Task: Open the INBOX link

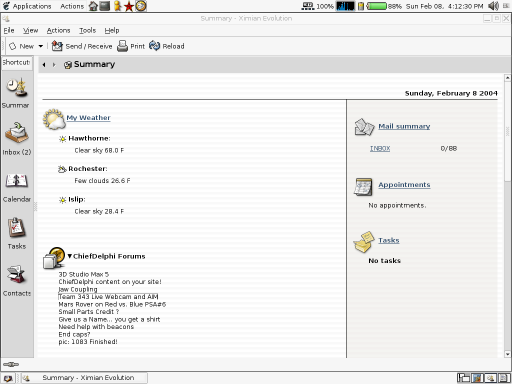Action: (380, 149)
